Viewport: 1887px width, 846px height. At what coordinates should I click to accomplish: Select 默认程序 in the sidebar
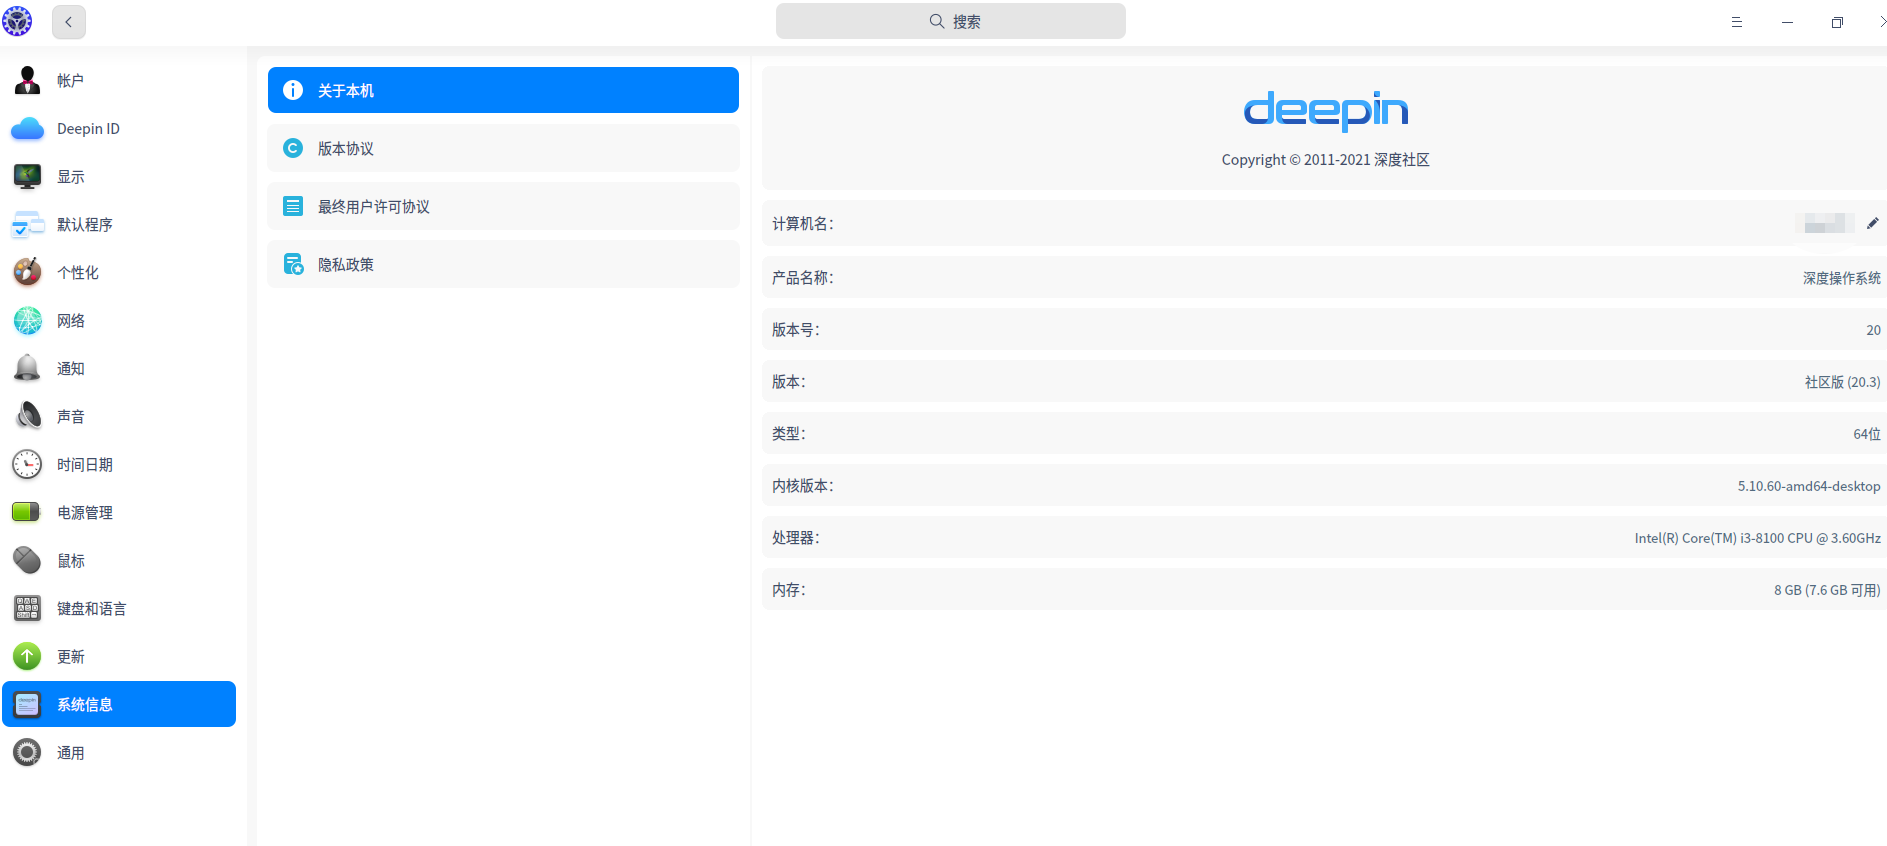(119, 224)
